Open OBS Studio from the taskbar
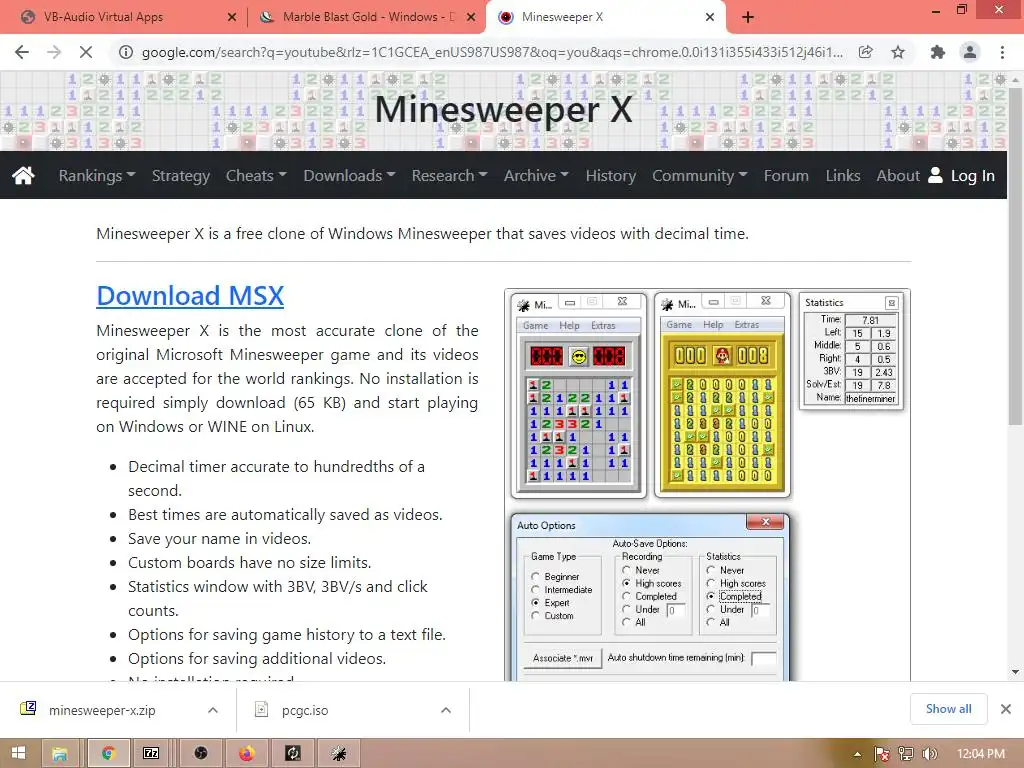 tap(200, 754)
